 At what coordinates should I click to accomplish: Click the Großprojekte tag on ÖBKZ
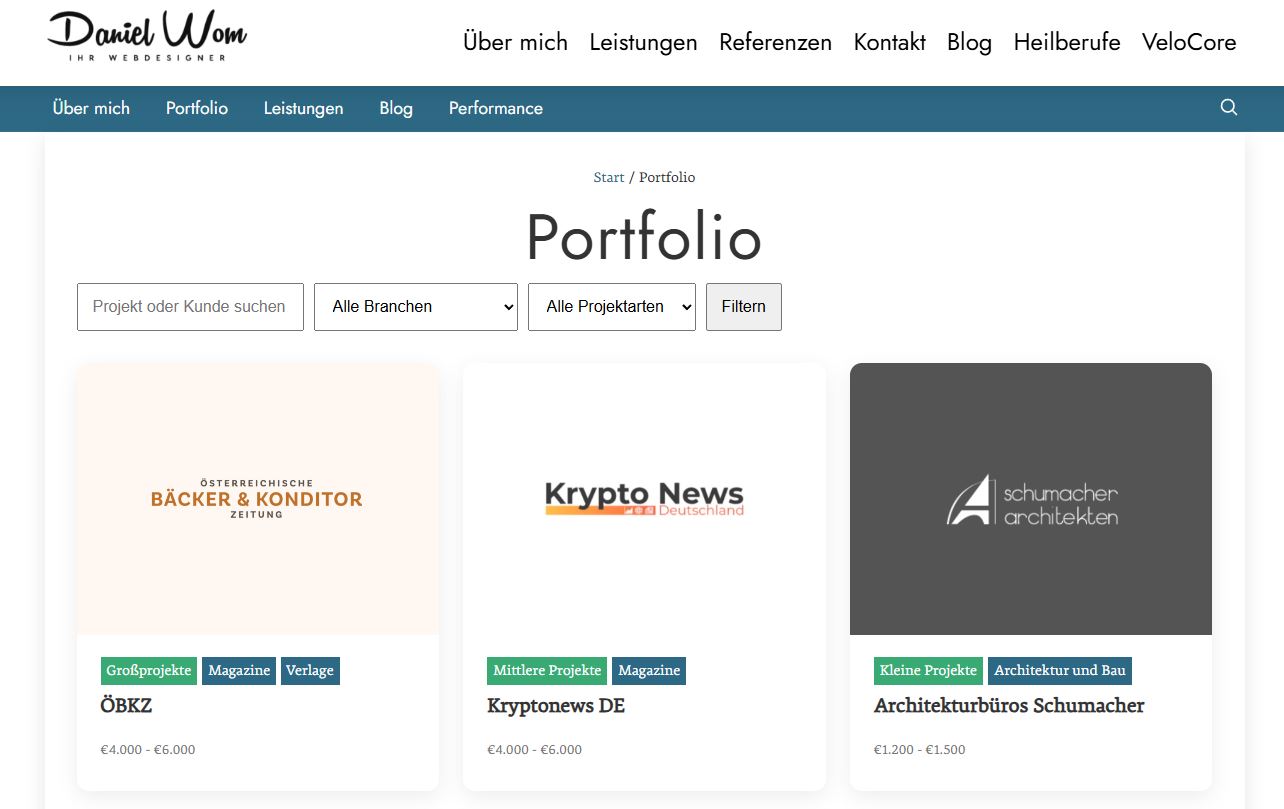pos(149,670)
